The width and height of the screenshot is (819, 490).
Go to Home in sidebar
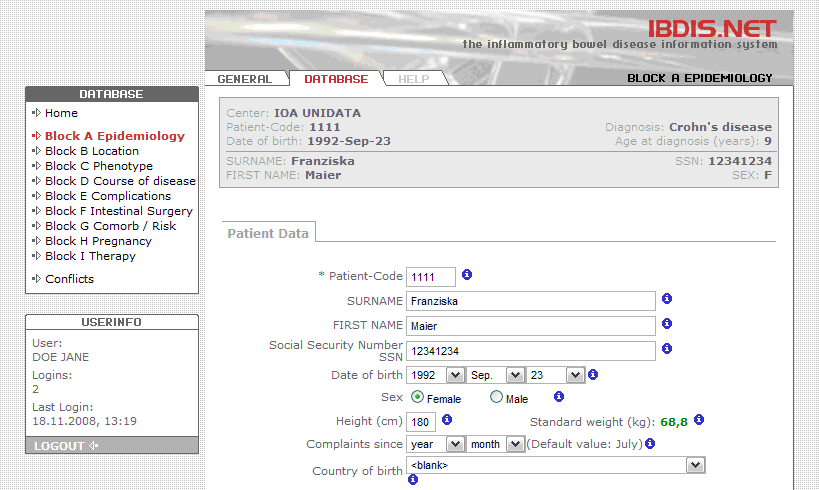coord(61,113)
